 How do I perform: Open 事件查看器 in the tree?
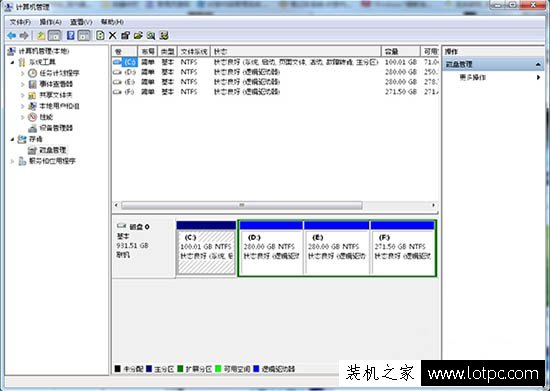(x=56, y=84)
